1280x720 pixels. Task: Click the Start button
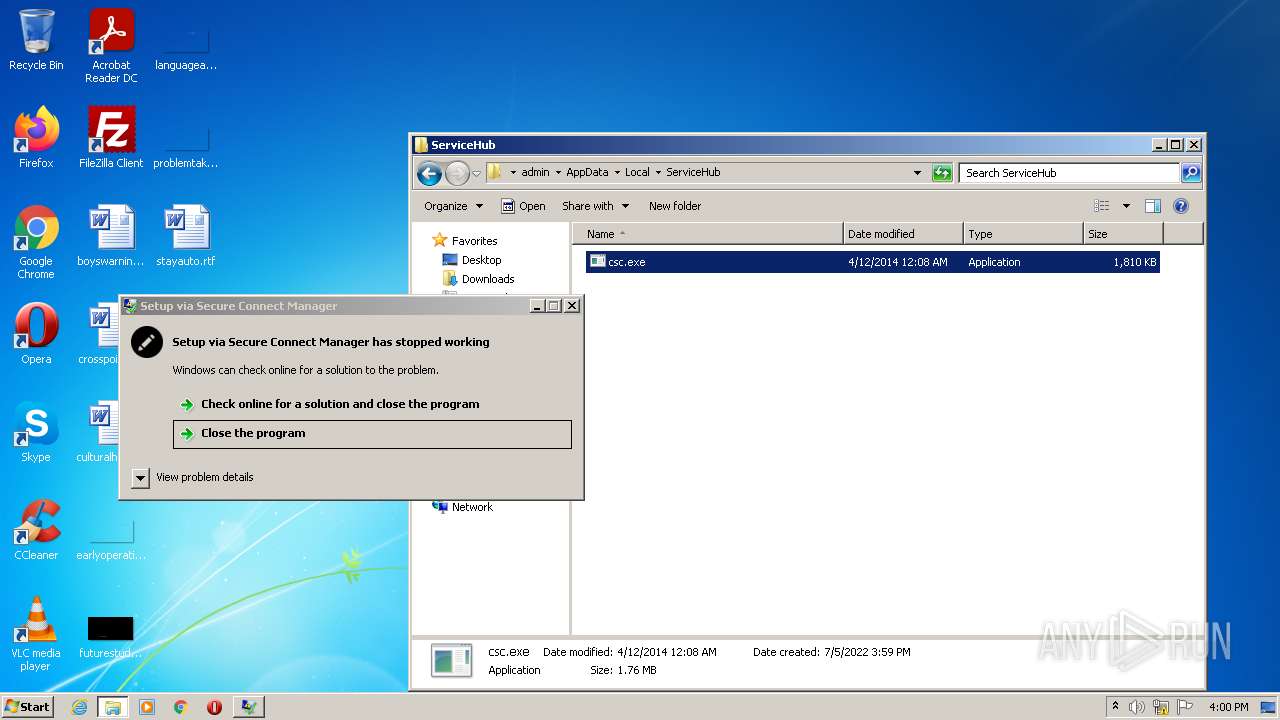pyautogui.click(x=28, y=707)
